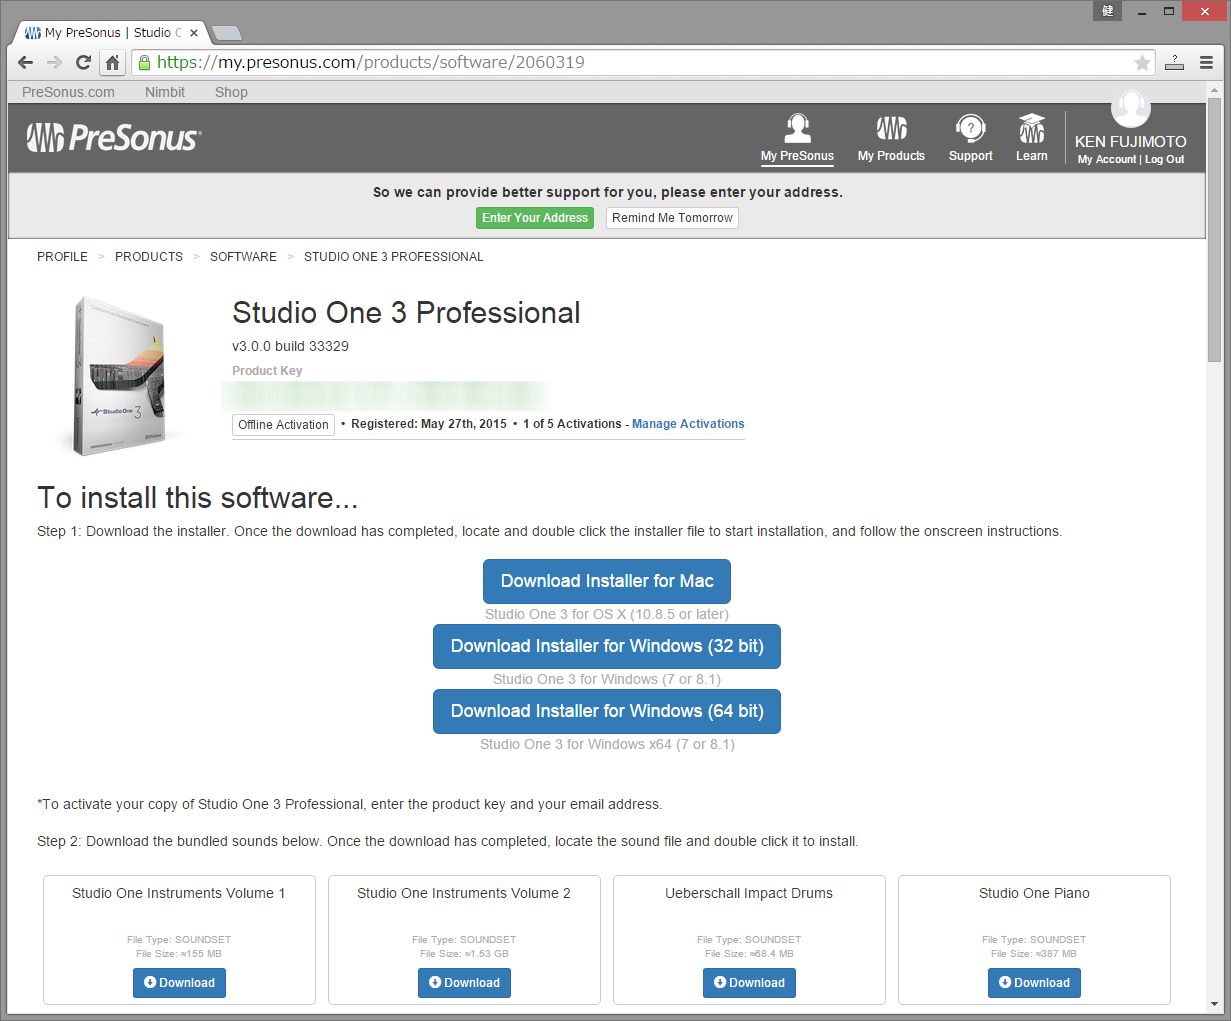Click the STUDIO ONE 3 PROFESSIONAL breadcrumb
The image size is (1231, 1021).
tap(394, 257)
